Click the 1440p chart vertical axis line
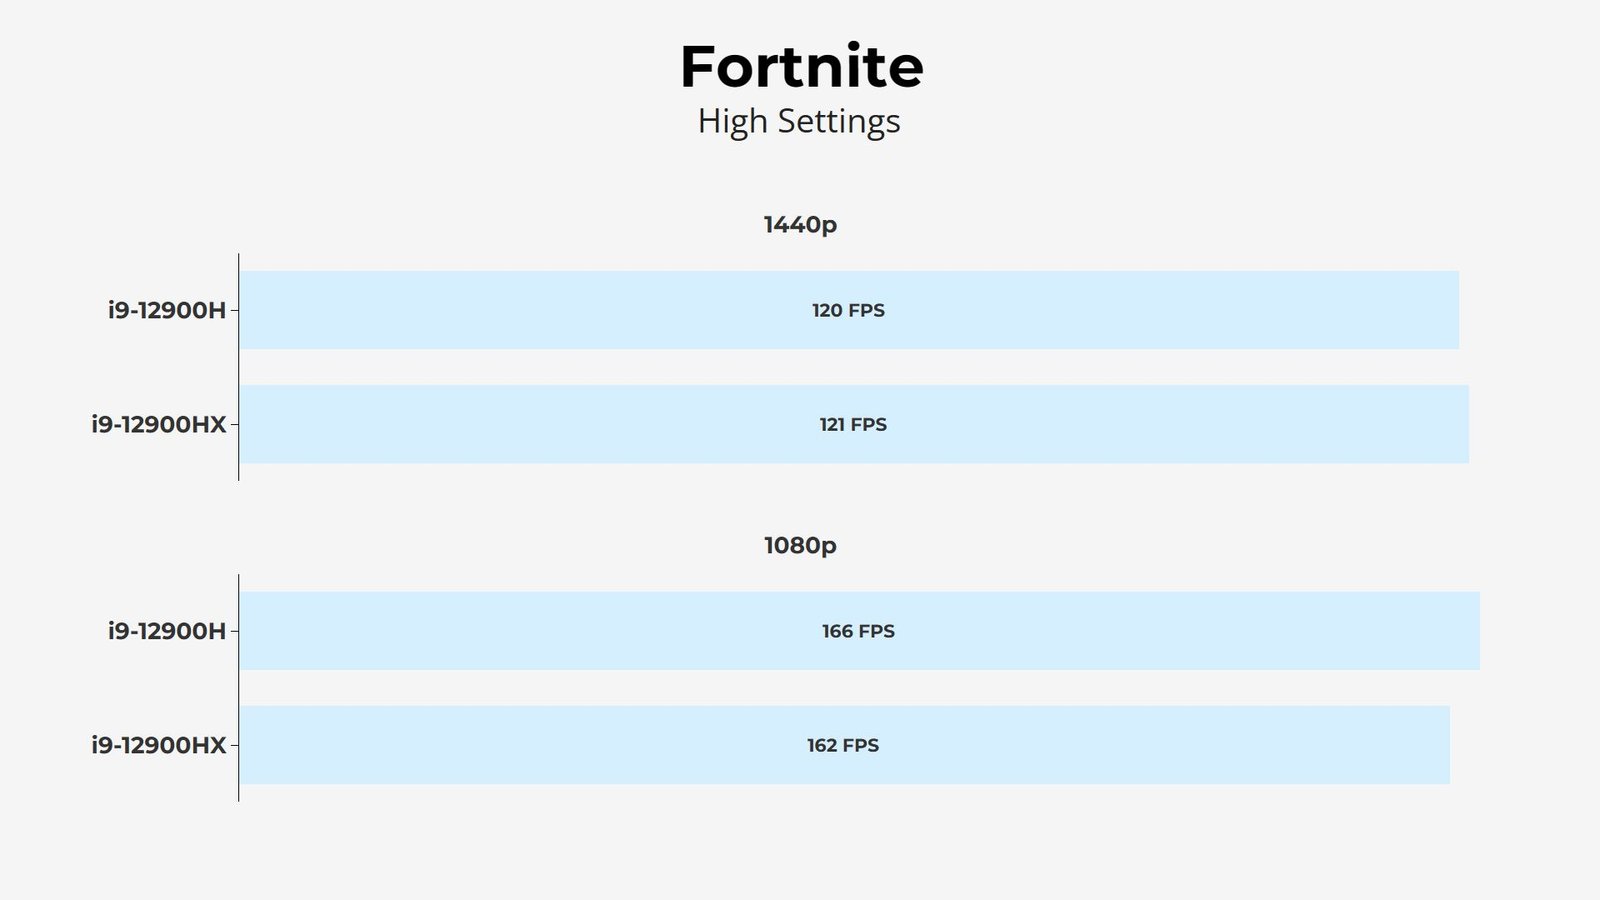This screenshot has width=1600, height=900. click(238, 367)
